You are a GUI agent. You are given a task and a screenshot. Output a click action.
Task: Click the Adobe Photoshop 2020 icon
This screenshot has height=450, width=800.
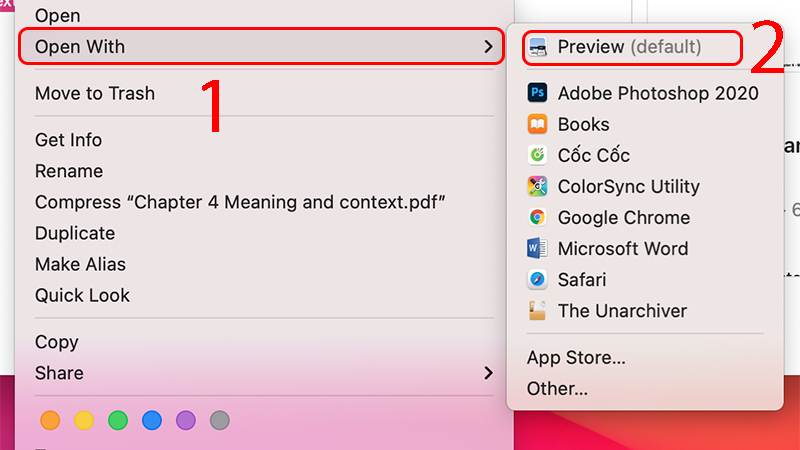[x=538, y=93]
